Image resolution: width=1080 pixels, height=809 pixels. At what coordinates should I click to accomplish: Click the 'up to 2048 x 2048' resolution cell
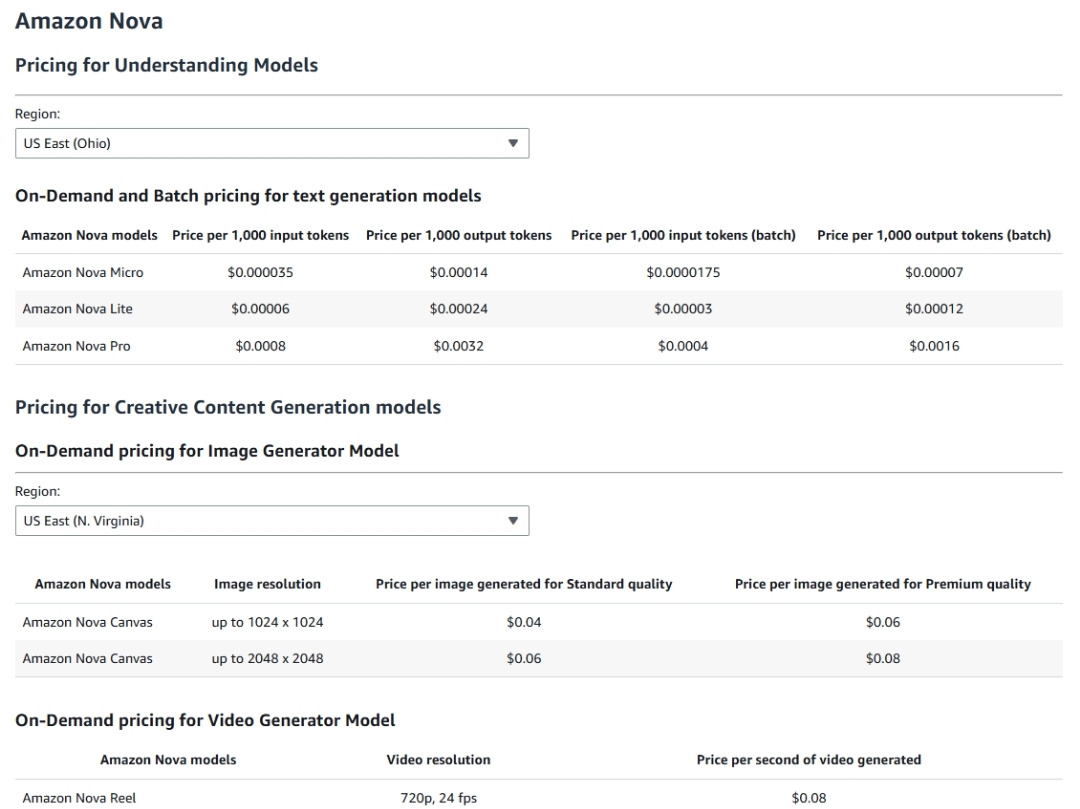tap(267, 659)
